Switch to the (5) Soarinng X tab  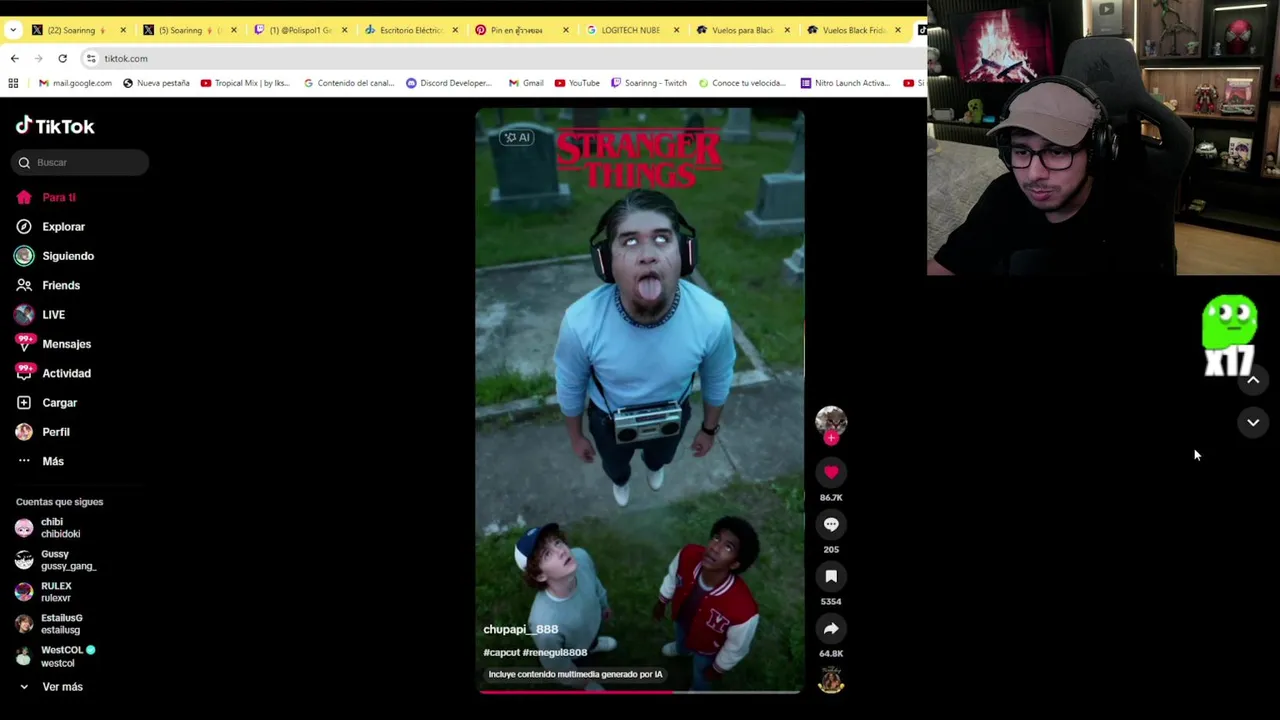[x=188, y=30]
